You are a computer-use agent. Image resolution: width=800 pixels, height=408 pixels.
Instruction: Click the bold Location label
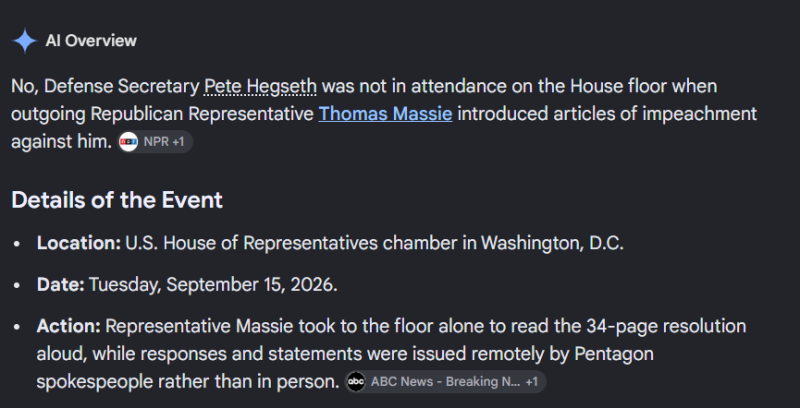79,243
